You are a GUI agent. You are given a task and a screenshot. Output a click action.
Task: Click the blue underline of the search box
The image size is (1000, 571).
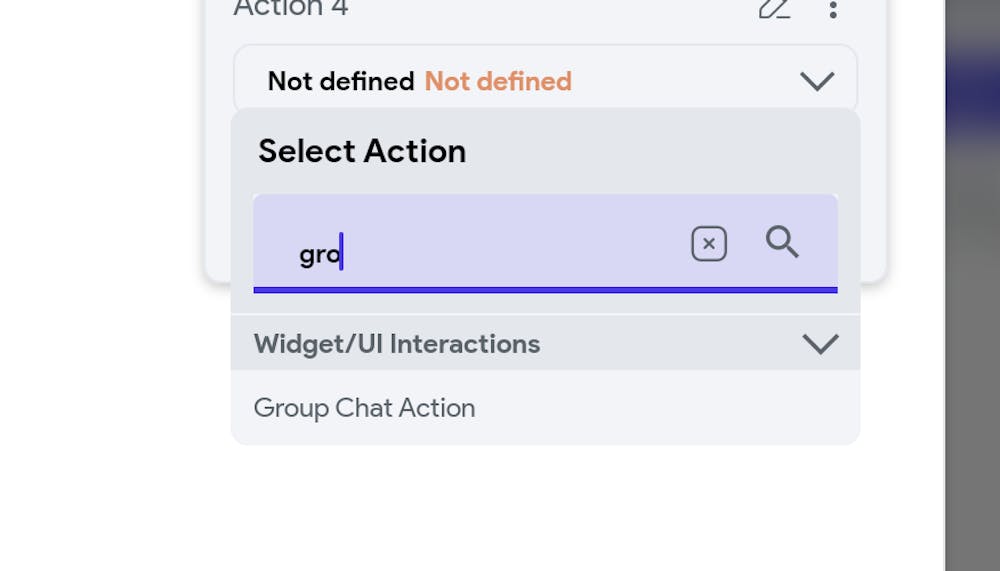[545, 290]
